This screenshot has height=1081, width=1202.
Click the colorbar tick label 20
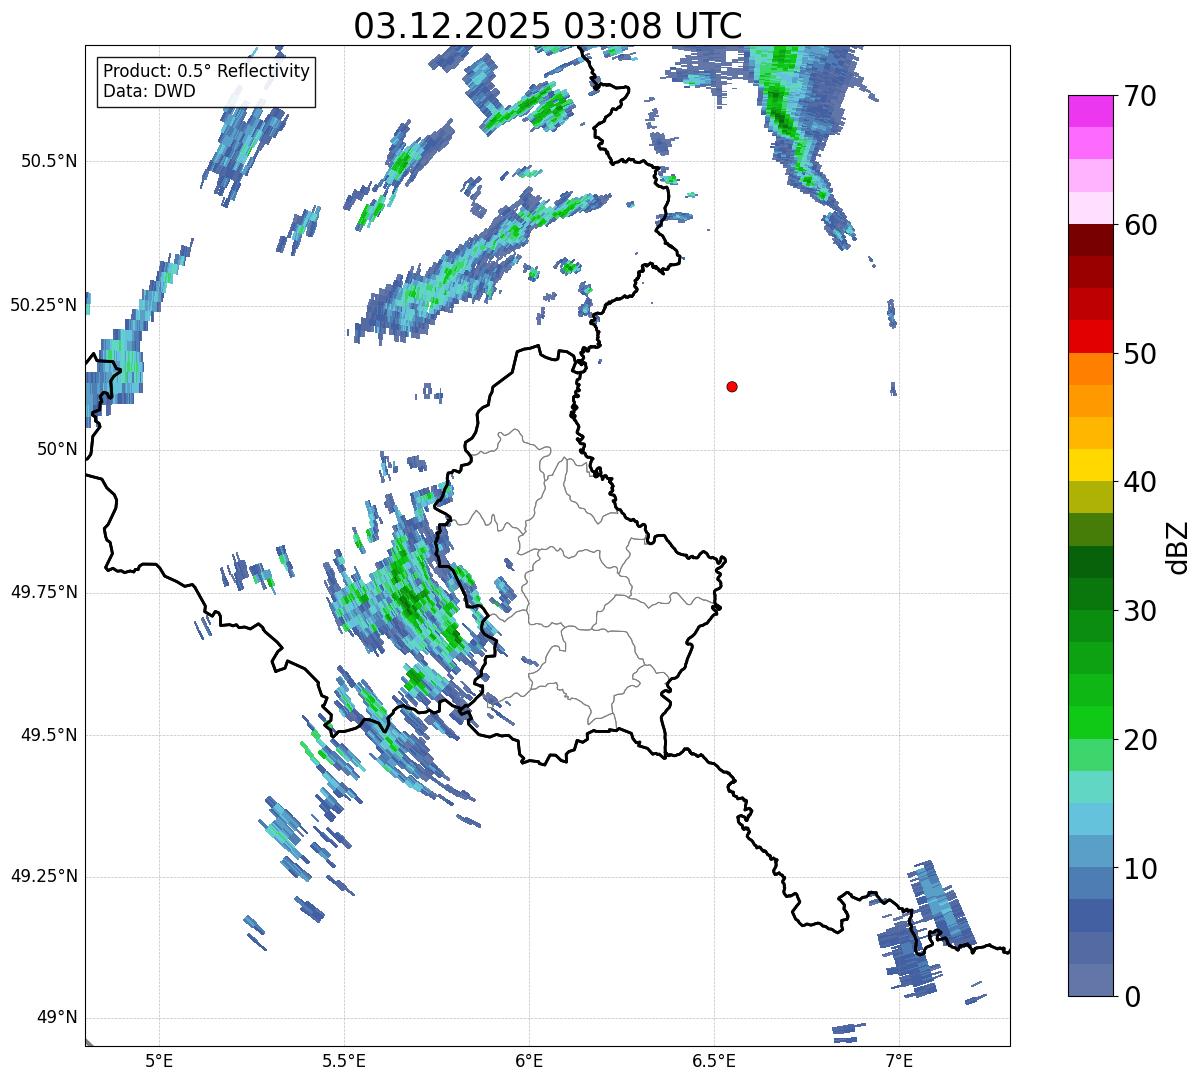(1140, 740)
